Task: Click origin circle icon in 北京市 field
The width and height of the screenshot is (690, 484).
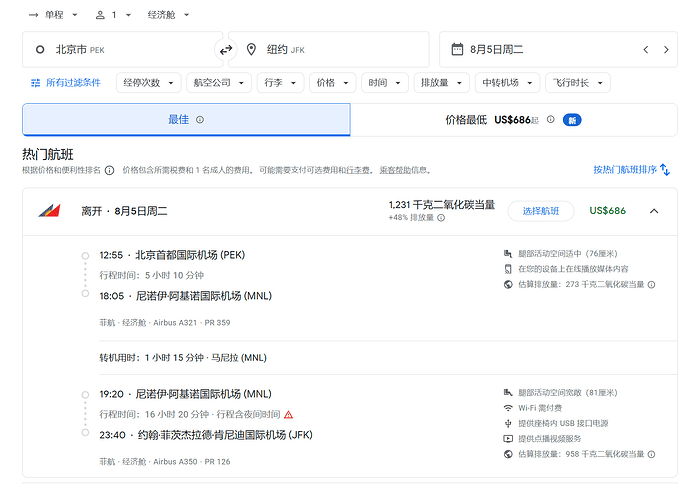Action: (40, 50)
